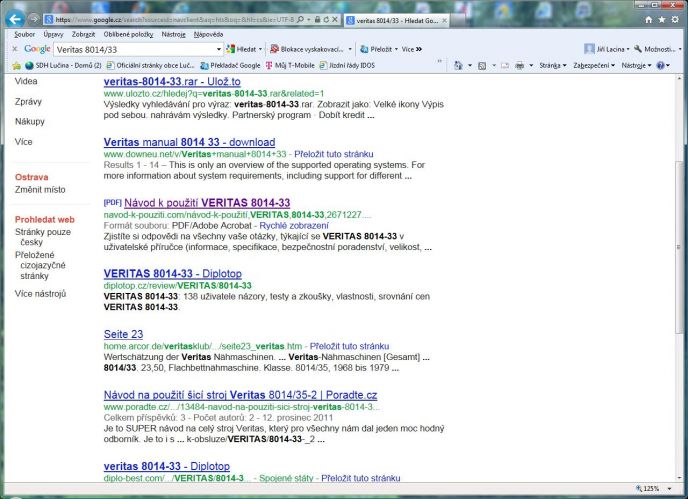Viewport: 688px width, 499px height.
Task: Open Překladač Google favorite
Action: click(x=230, y=65)
